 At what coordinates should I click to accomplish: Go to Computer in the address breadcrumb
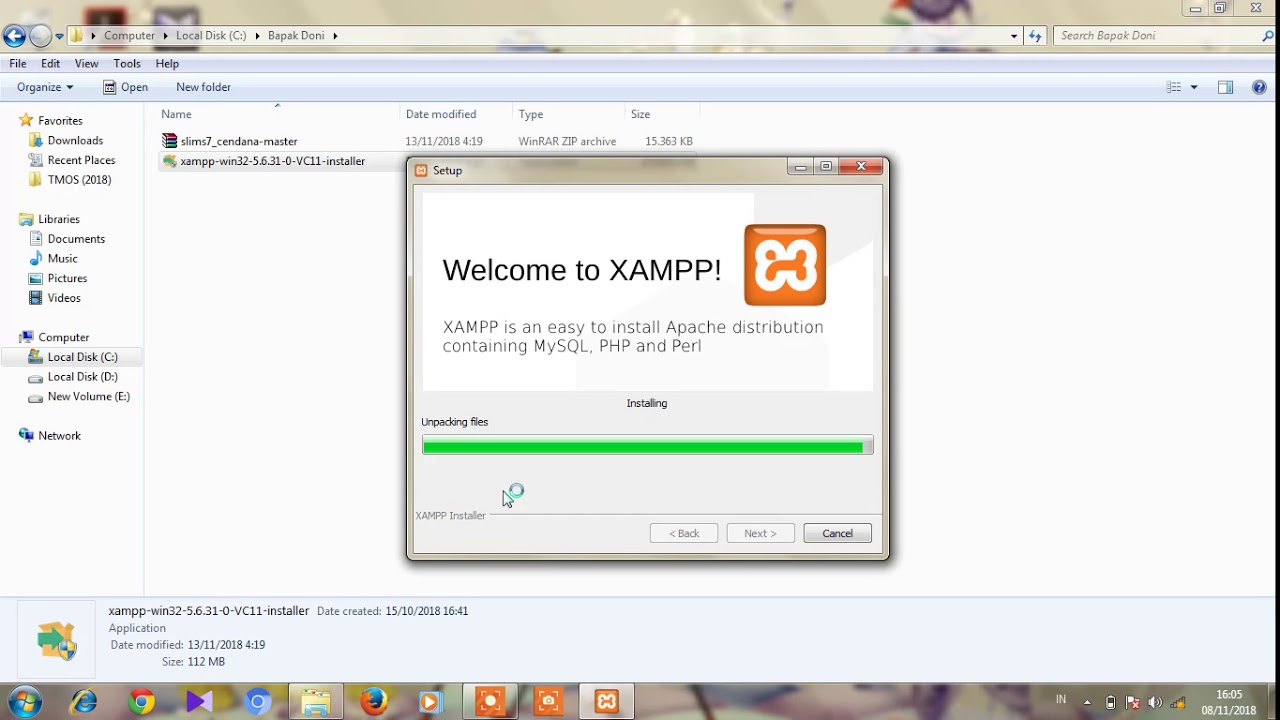130,36
